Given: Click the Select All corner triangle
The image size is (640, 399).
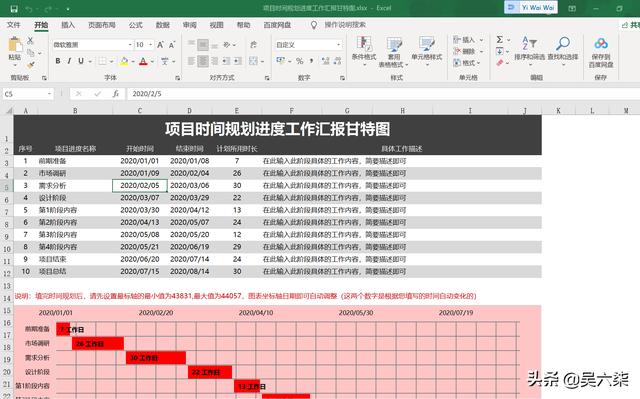Looking at the screenshot, I should pyautogui.click(x=8, y=111).
